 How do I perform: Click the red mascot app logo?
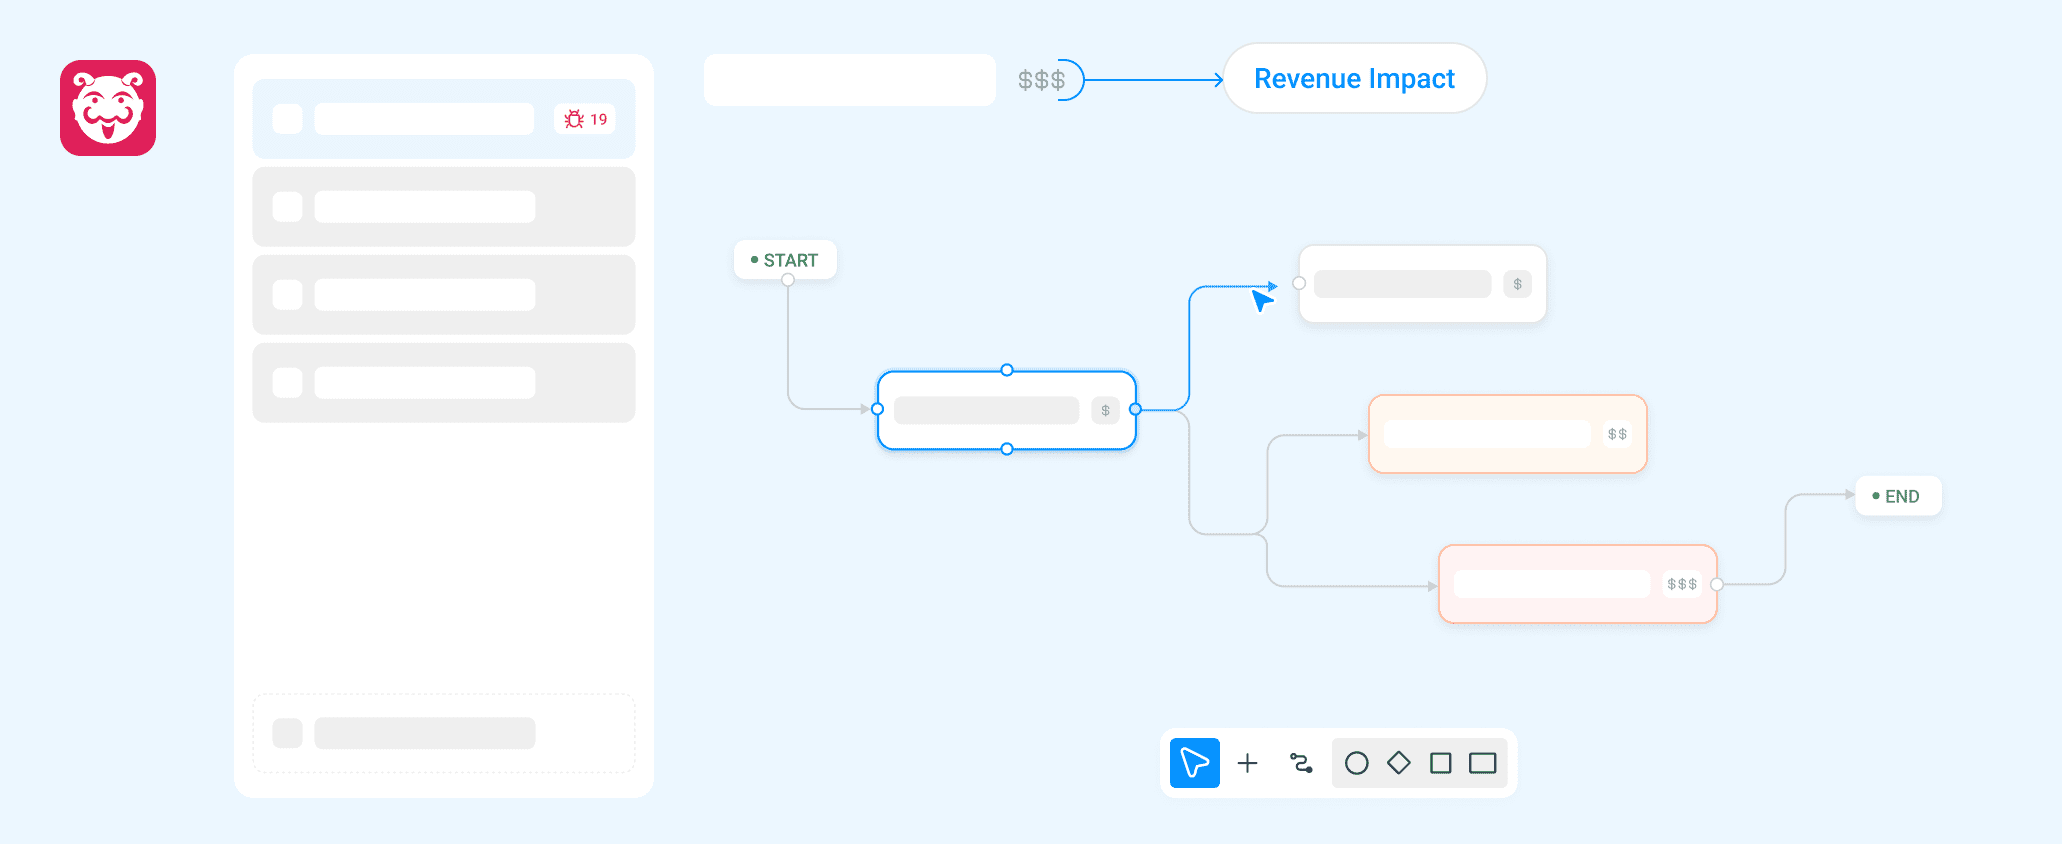pos(108,108)
